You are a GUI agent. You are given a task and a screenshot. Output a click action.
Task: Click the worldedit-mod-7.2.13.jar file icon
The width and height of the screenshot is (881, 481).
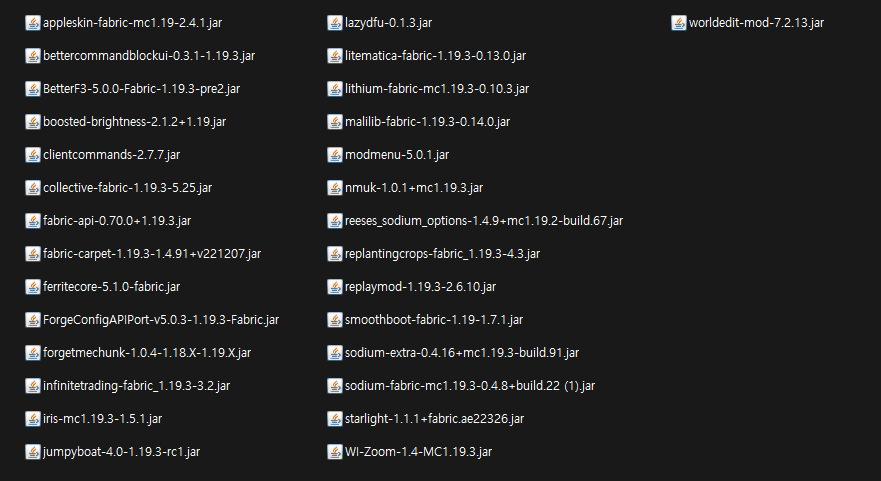pos(679,23)
